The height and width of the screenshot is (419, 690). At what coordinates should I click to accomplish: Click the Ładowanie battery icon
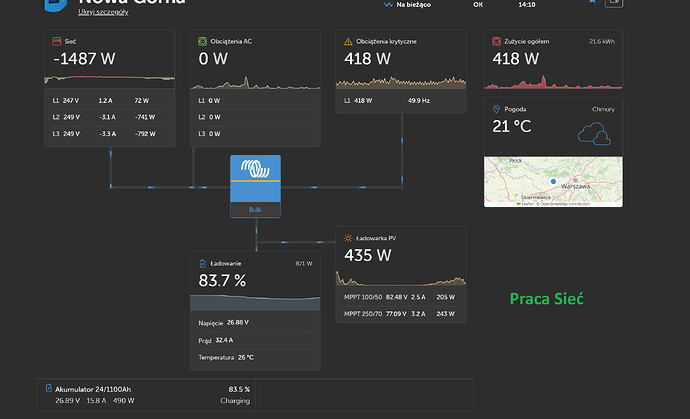(x=202, y=264)
